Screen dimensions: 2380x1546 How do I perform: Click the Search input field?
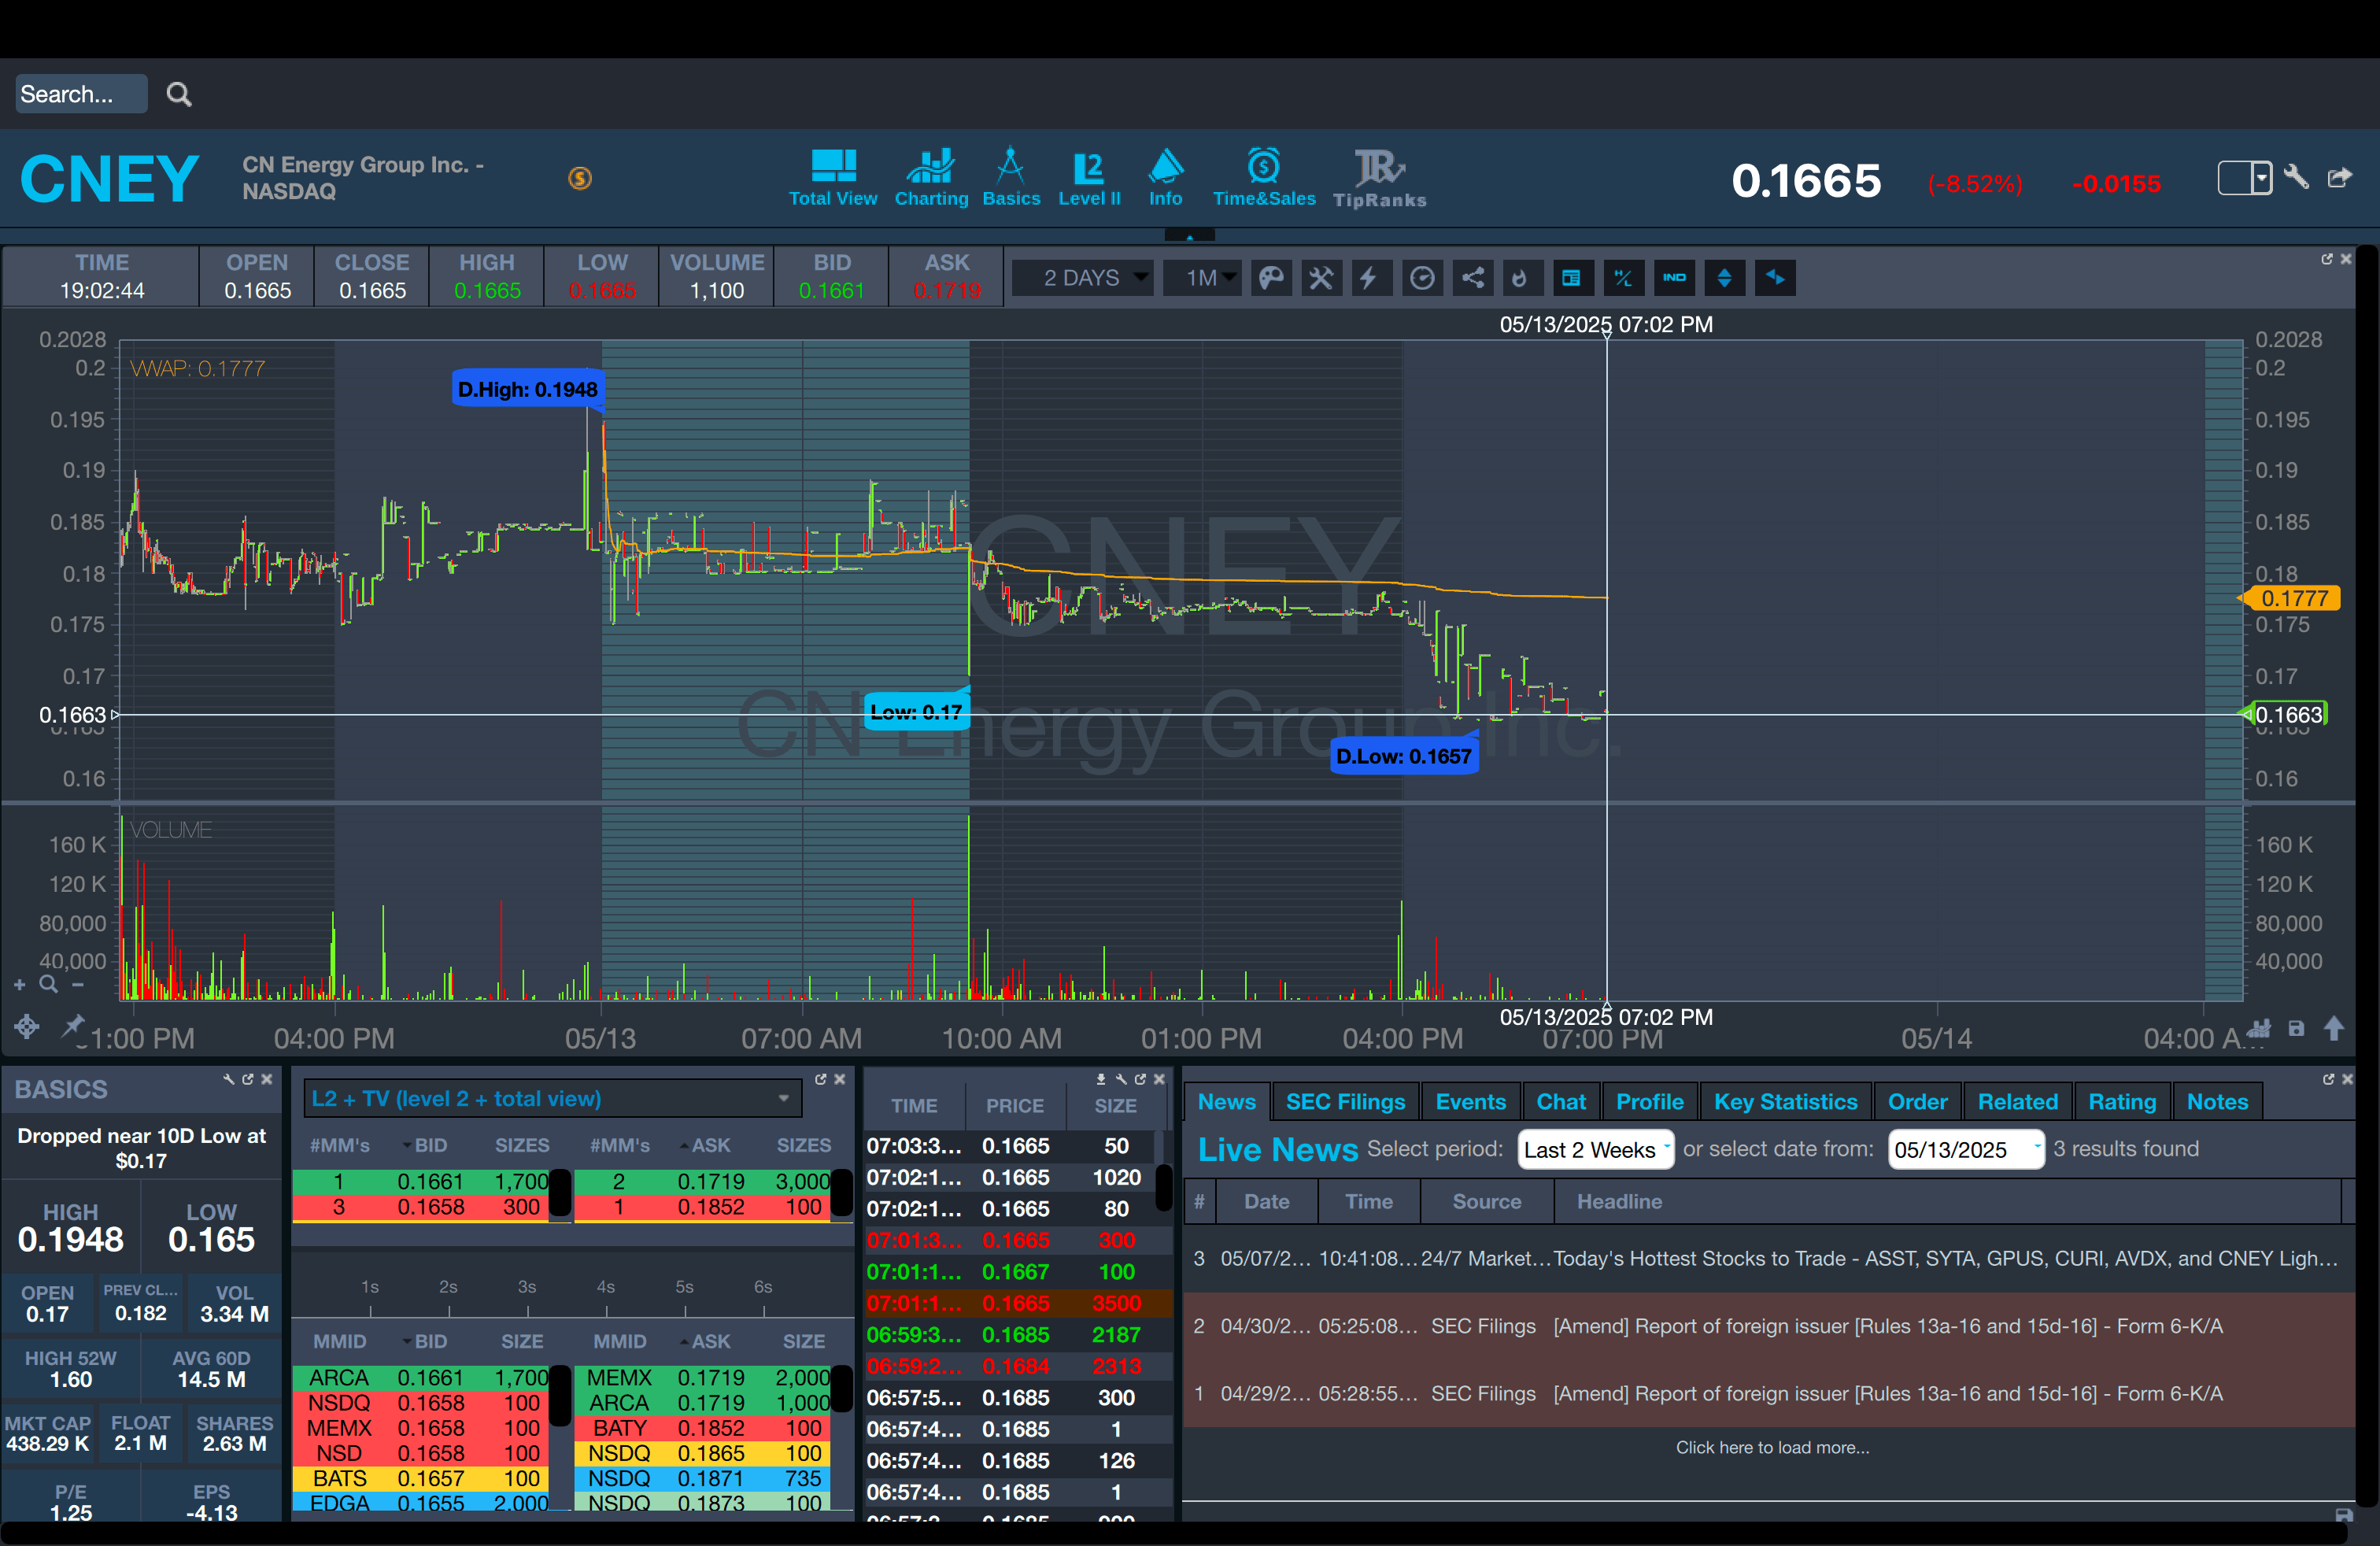point(82,94)
